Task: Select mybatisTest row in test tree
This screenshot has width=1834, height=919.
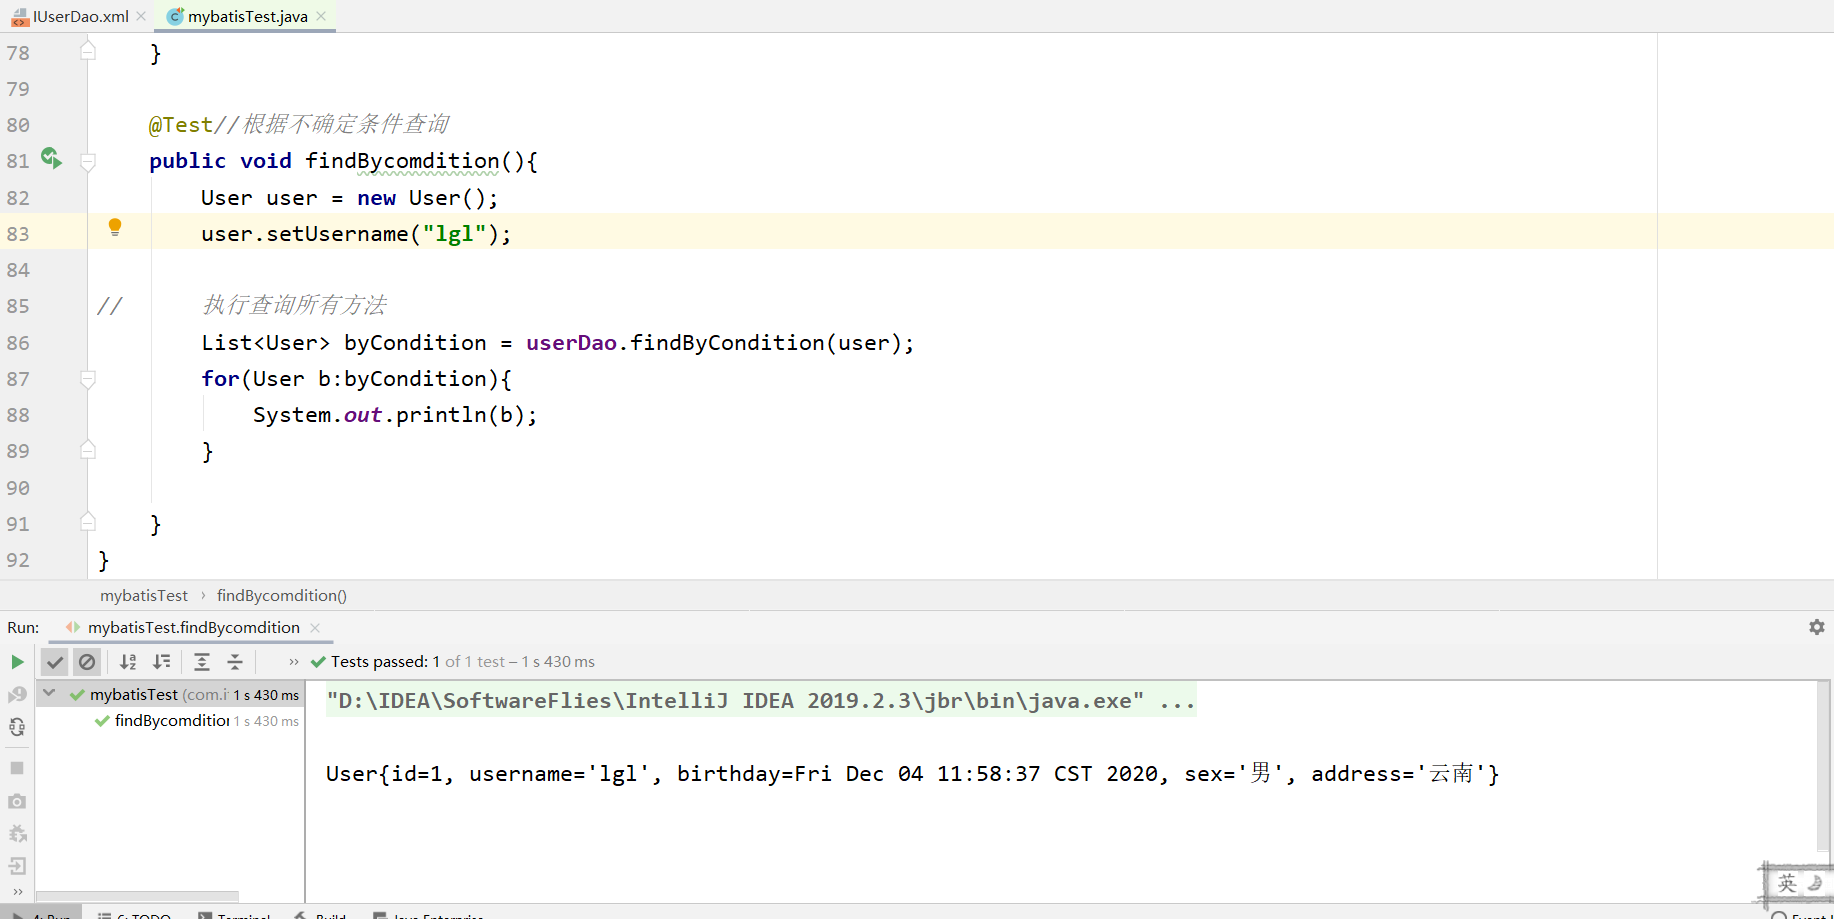Action: (x=170, y=694)
